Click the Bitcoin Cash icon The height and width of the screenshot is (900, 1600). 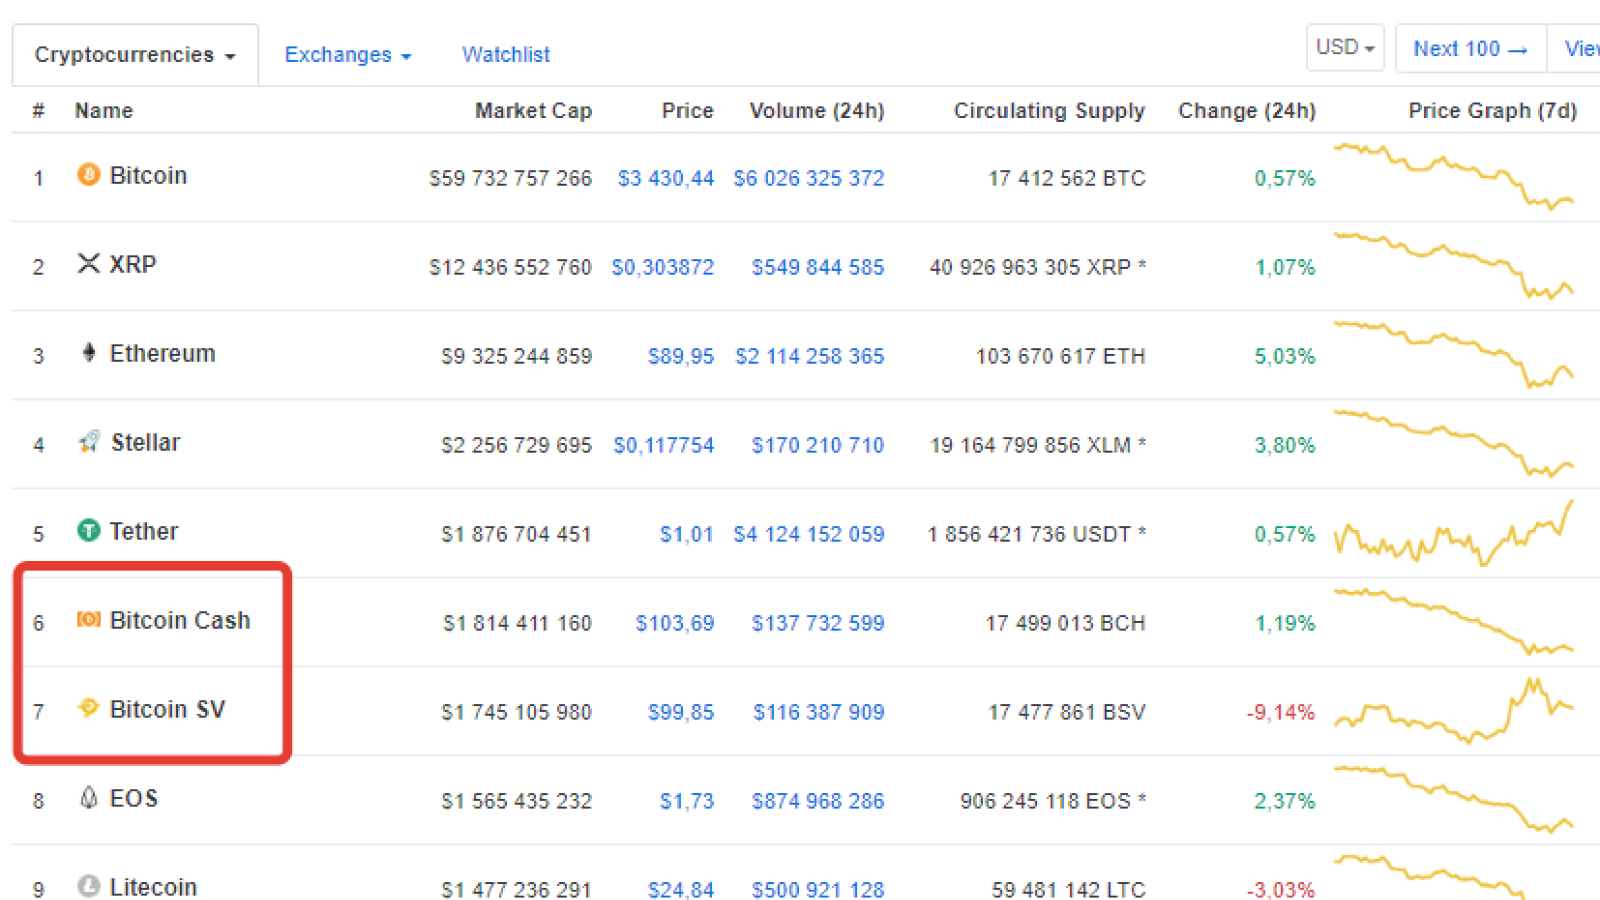[89, 619]
